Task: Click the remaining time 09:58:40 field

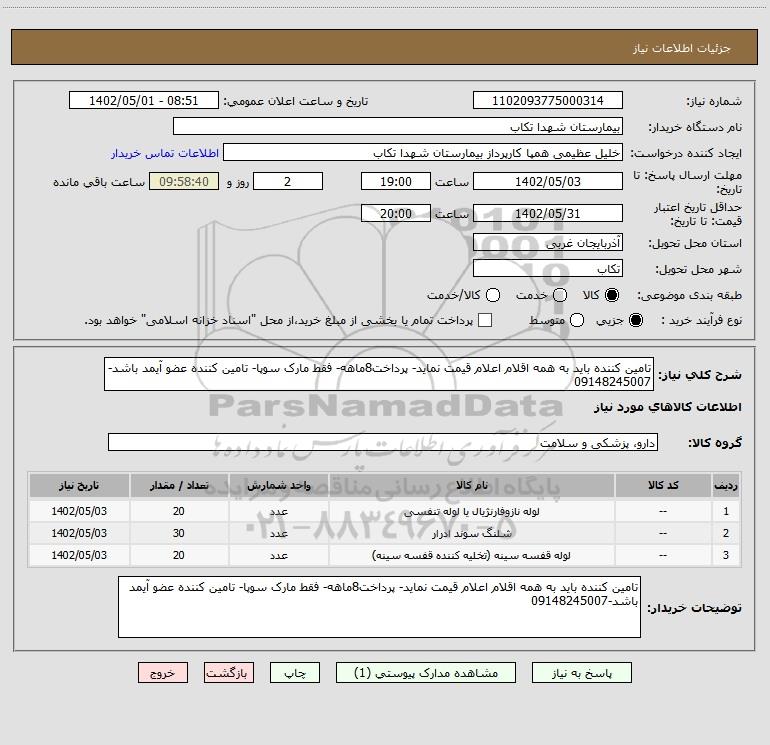Action: [184, 181]
